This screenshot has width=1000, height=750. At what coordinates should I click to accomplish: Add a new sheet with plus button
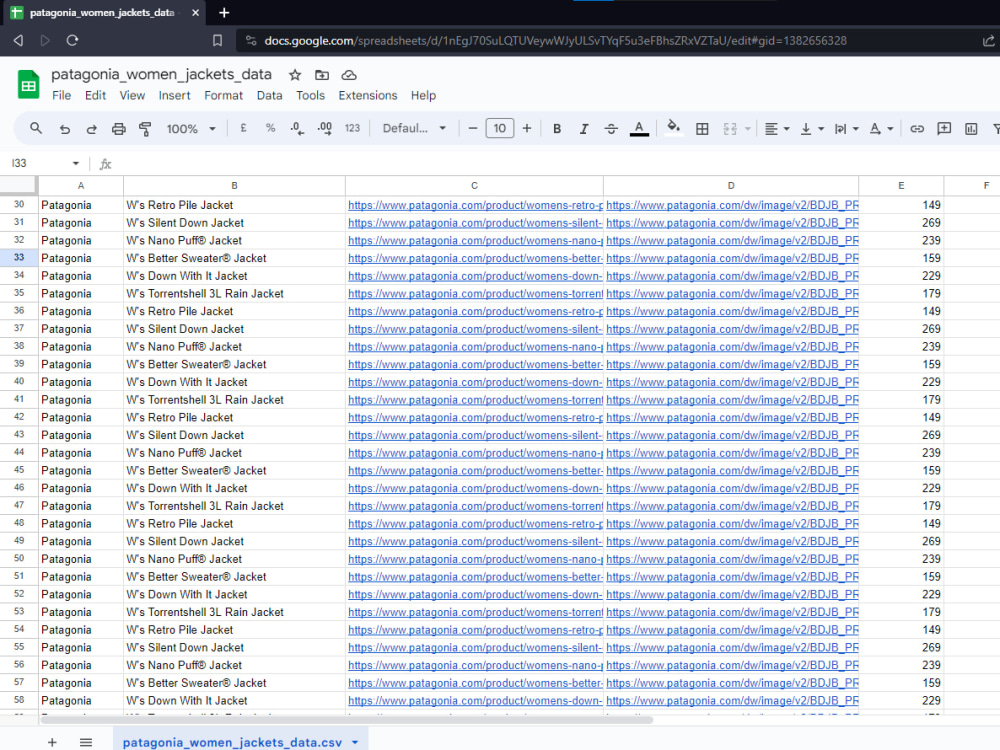(52, 742)
